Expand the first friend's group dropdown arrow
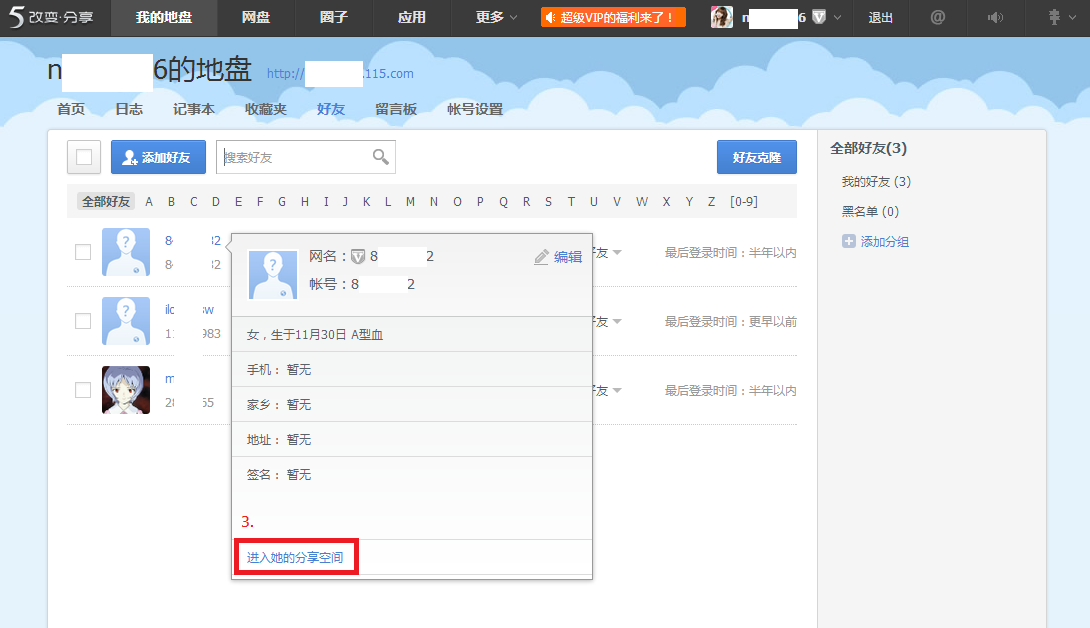Screen dimensions: 1090x628 click(617, 253)
